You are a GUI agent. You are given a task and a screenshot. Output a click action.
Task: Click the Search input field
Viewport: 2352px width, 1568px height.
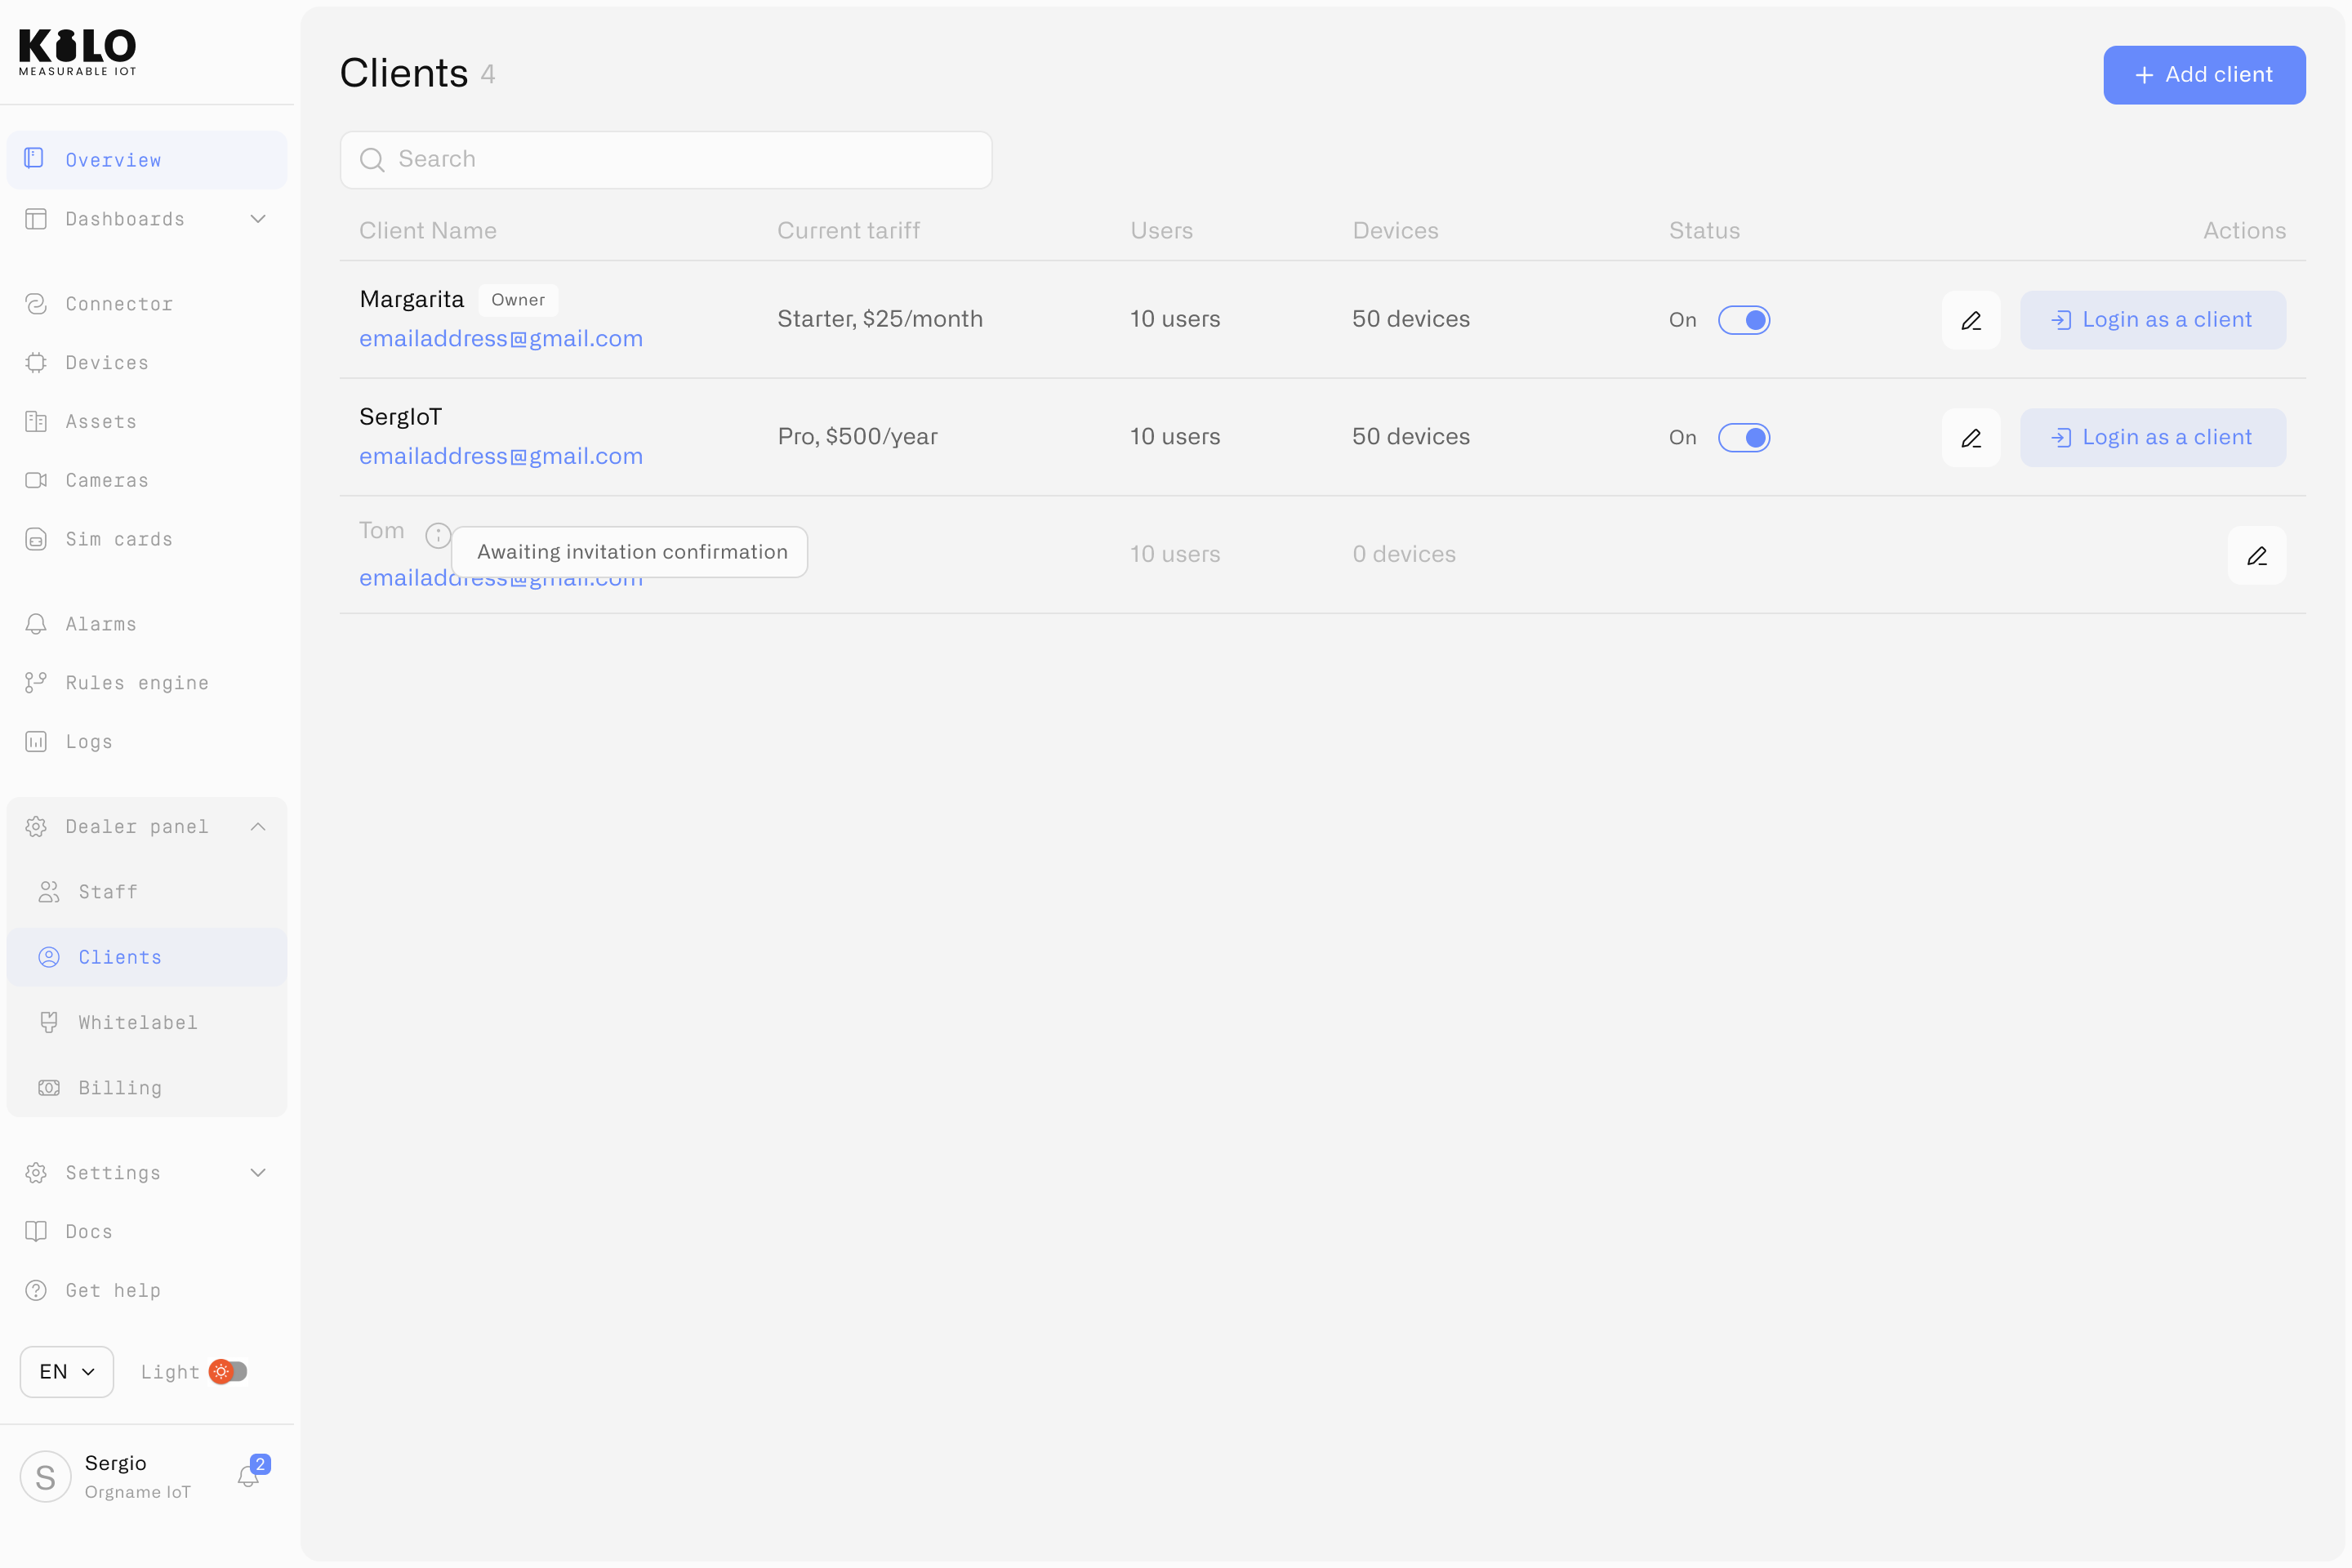click(666, 160)
